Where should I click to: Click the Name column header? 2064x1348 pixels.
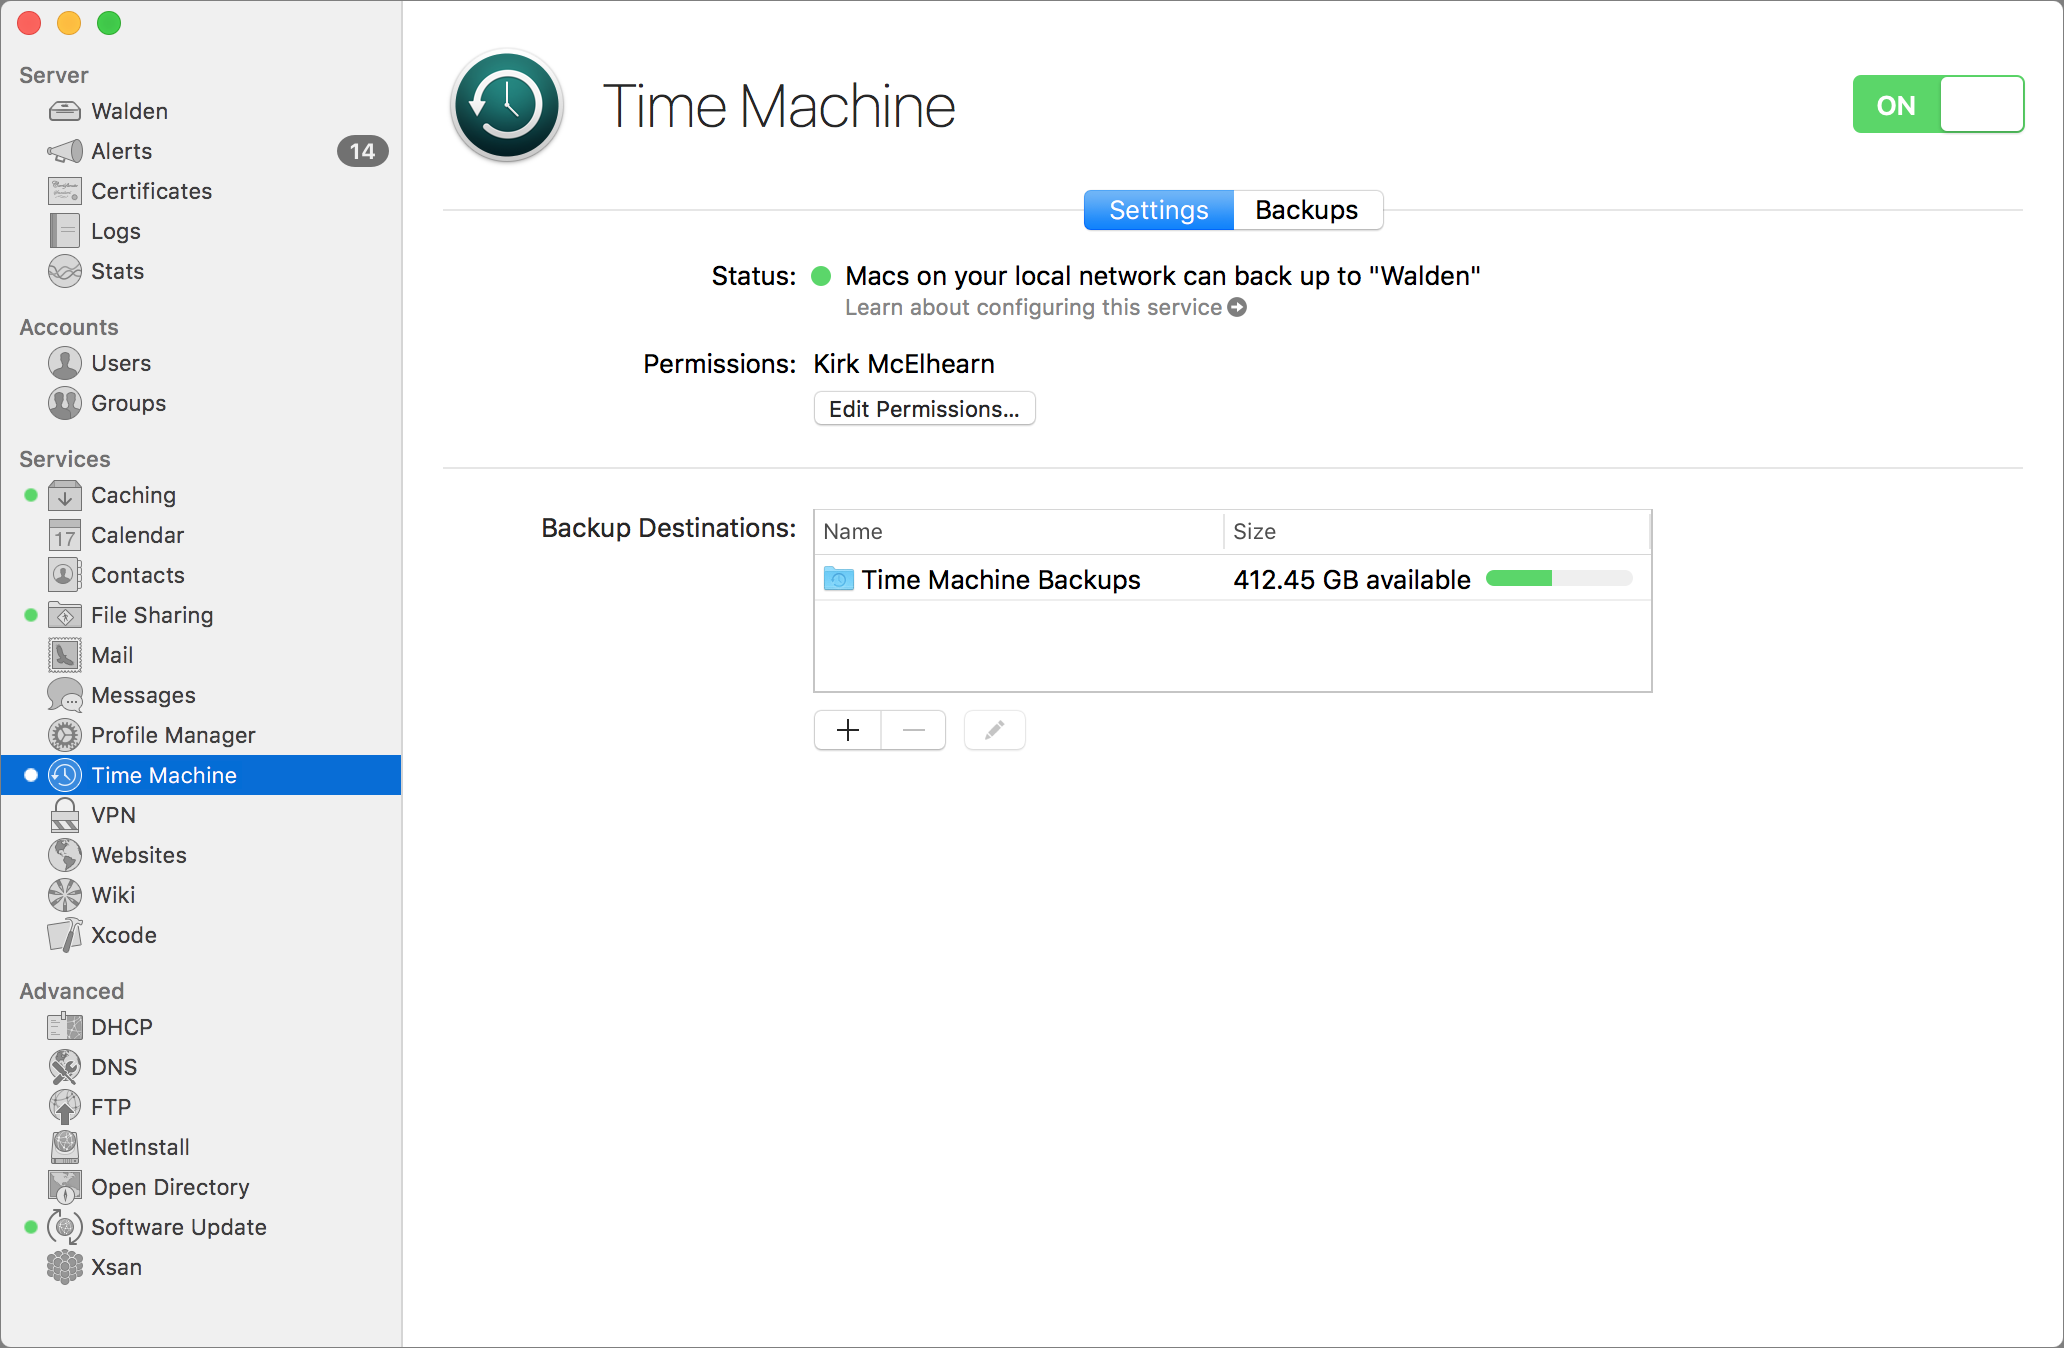tap(1019, 532)
